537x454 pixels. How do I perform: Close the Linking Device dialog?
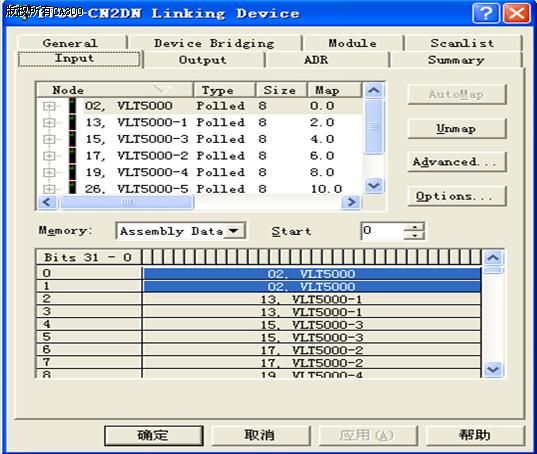516,13
